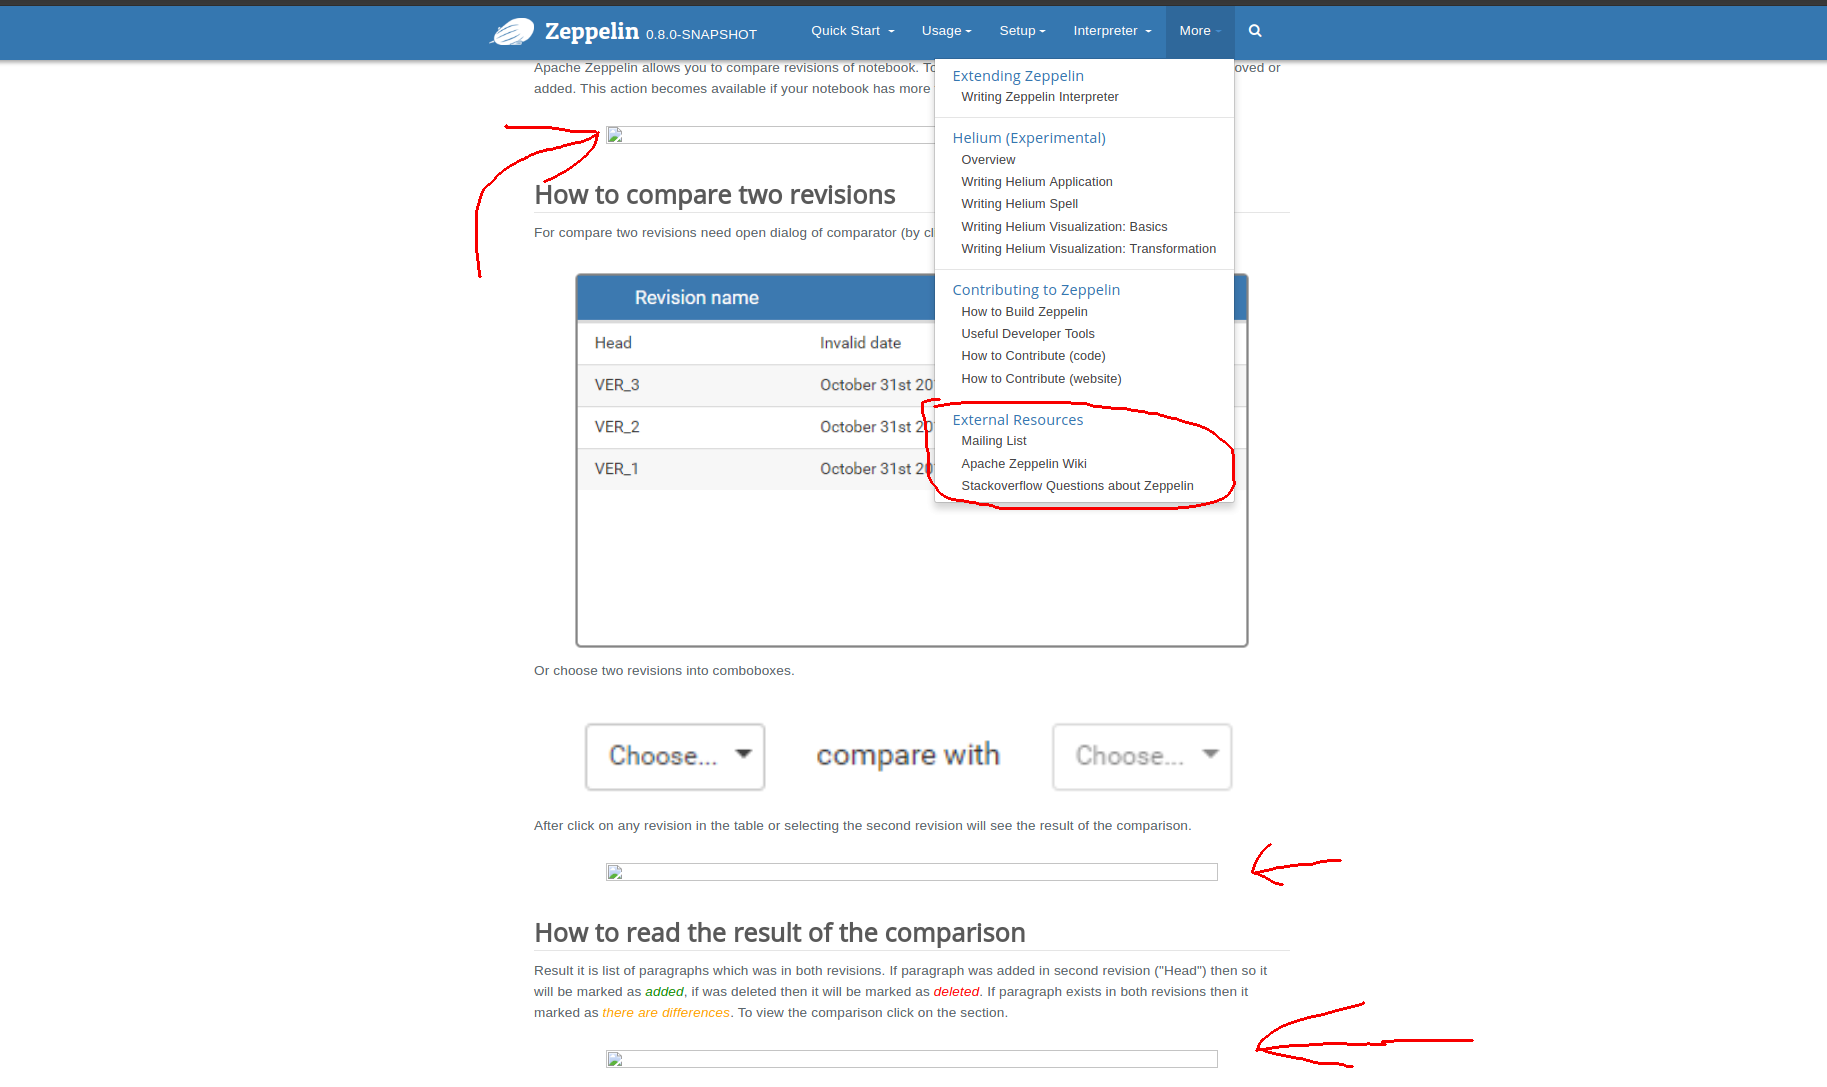Expand the Usage dropdown menu
This screenshot has width=1827, height=1087.
point(946,31)
